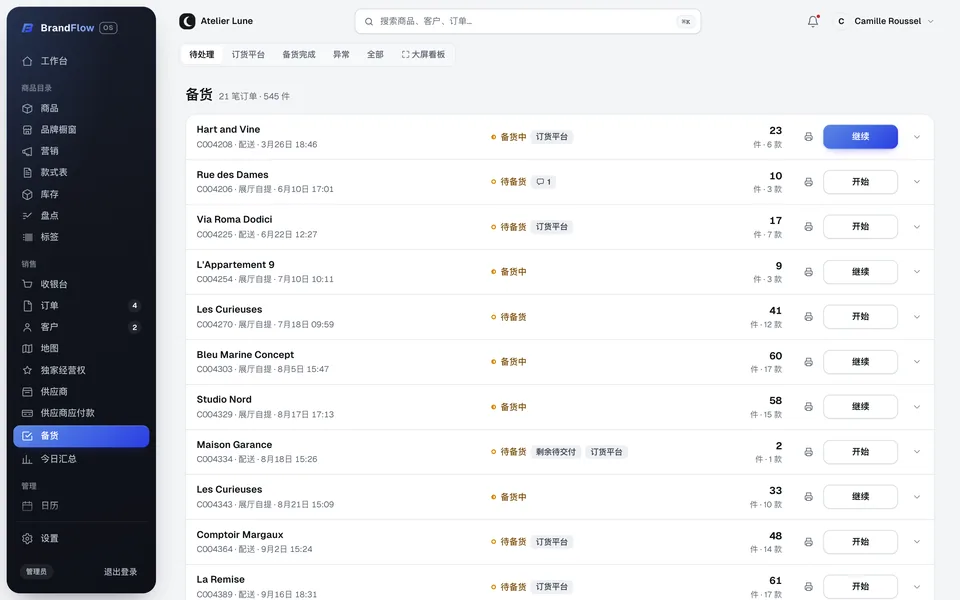Print the Comptoir Margaux order
This screenshot has height=600, width=960.
tap(808, 542)
